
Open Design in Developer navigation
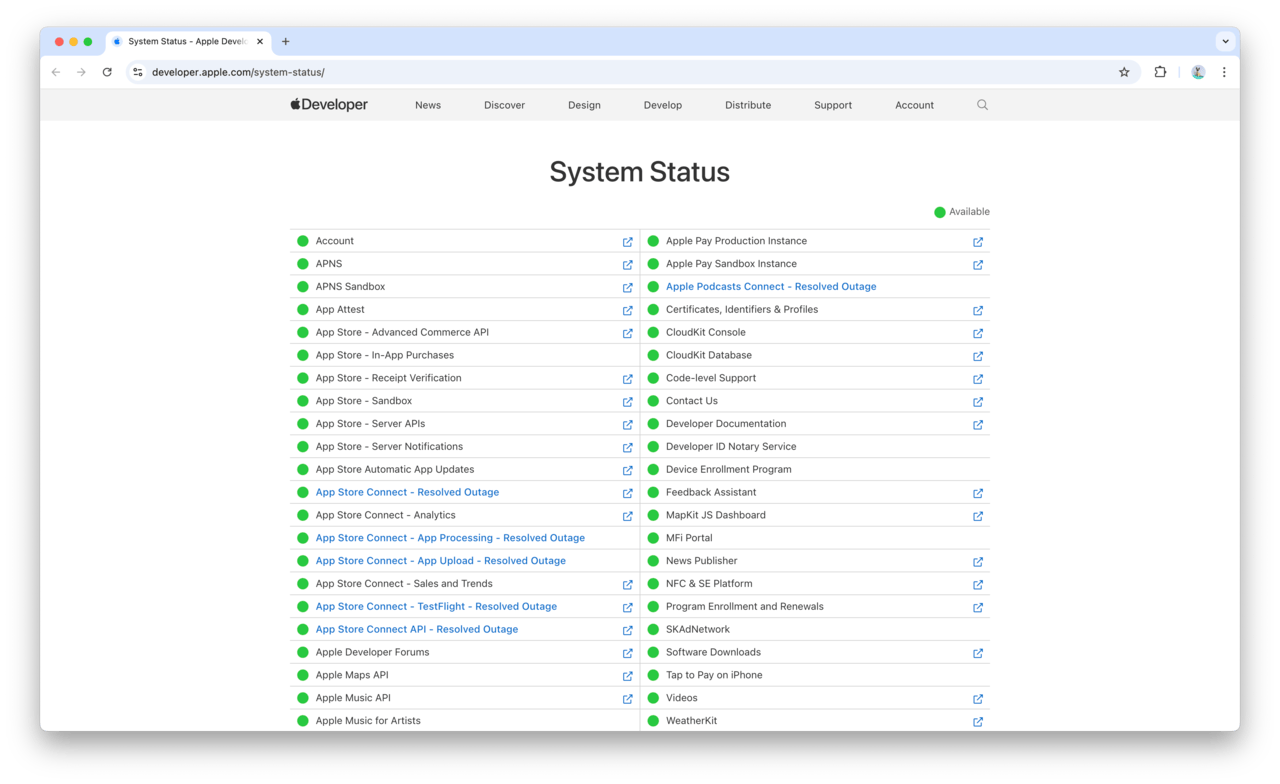584,105
